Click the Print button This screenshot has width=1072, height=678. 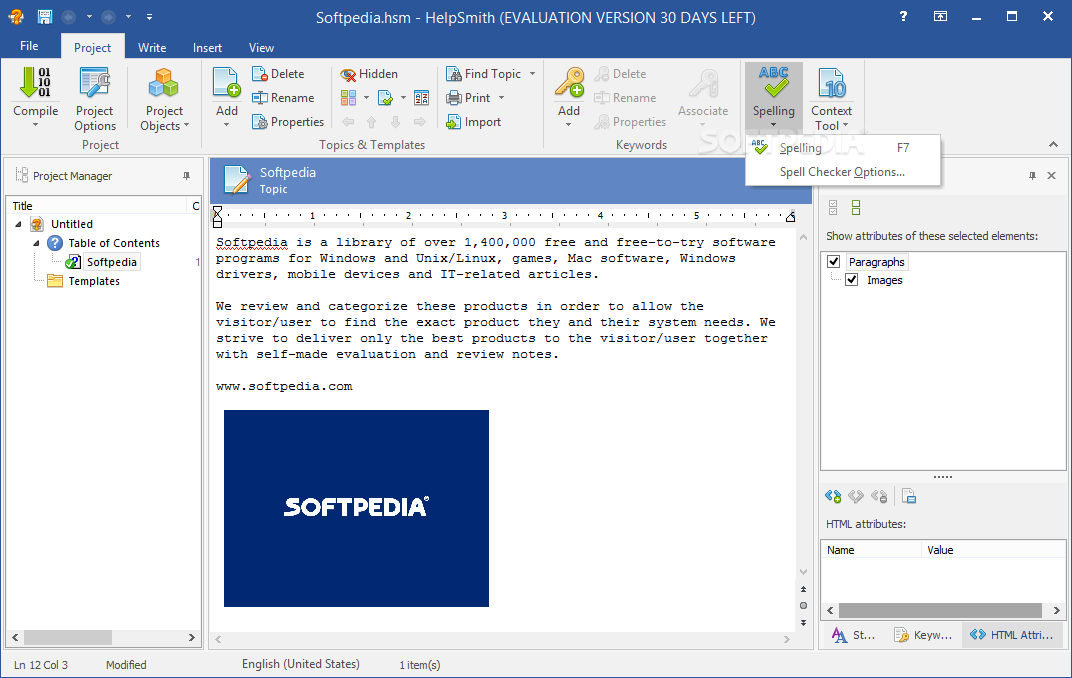(x=468, y=98)
